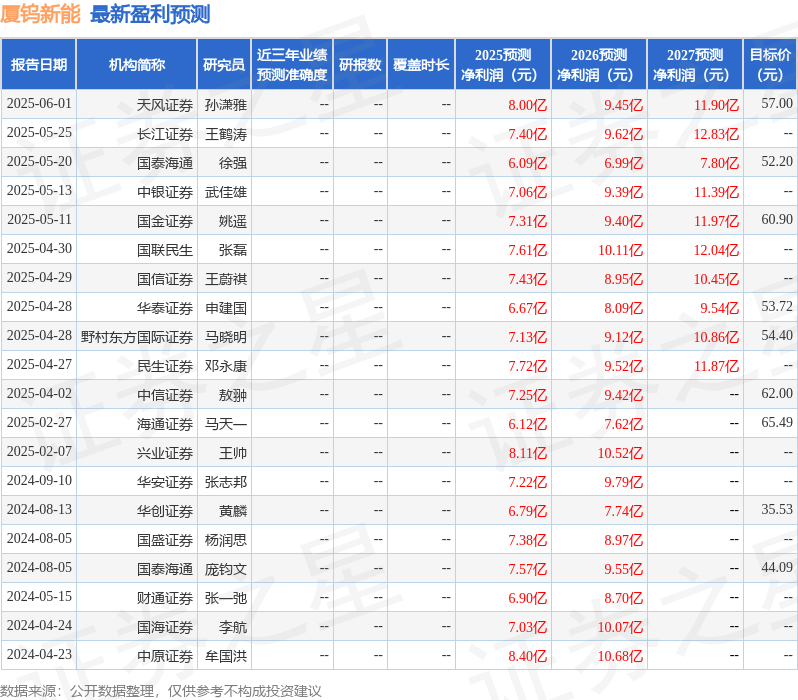Select 国信证券 institution cell

point(165,279)
